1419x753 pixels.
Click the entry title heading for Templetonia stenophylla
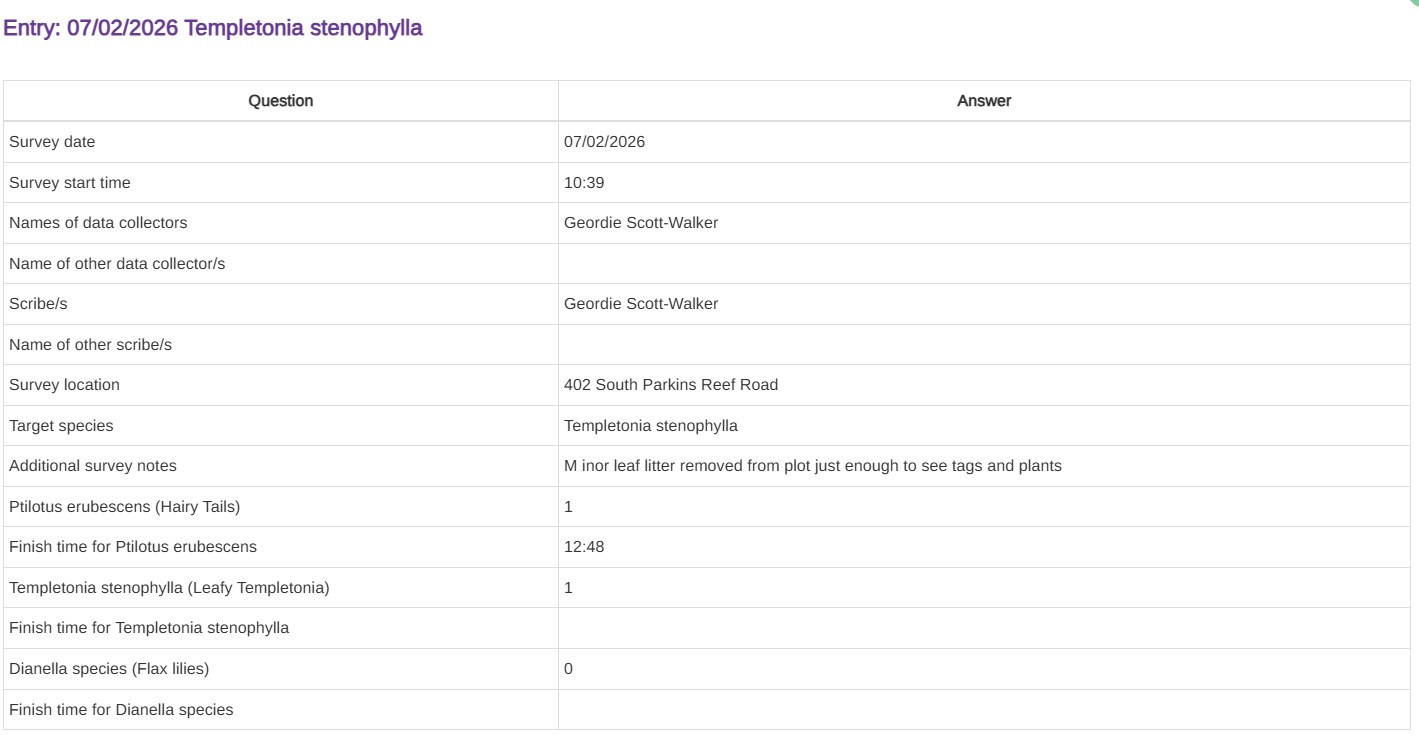pyautogui.click(x=213, y=28)
